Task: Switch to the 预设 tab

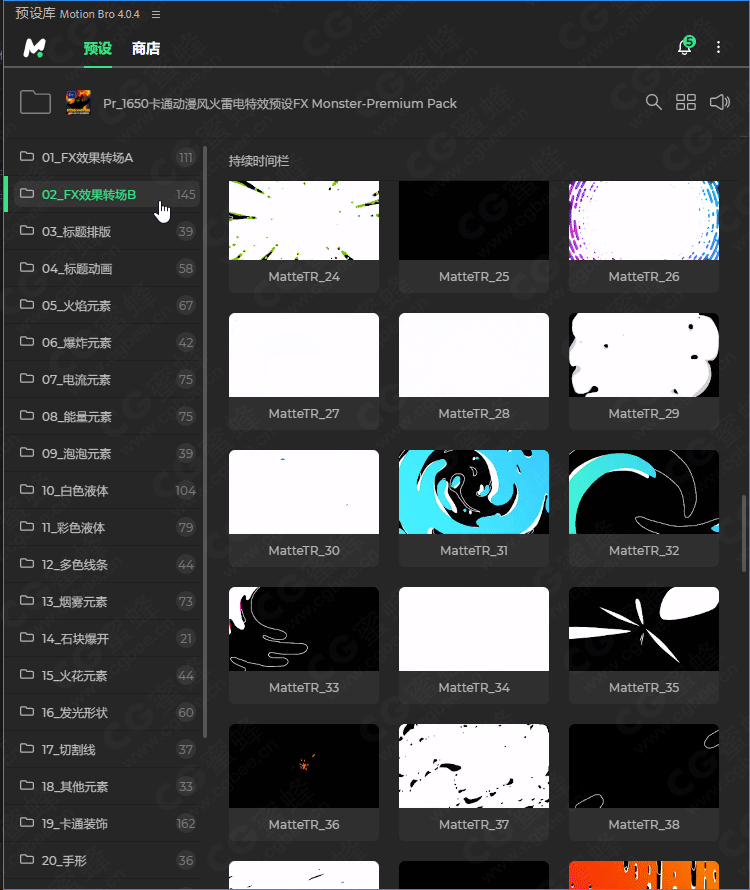Action: click(x=98, y=49)
